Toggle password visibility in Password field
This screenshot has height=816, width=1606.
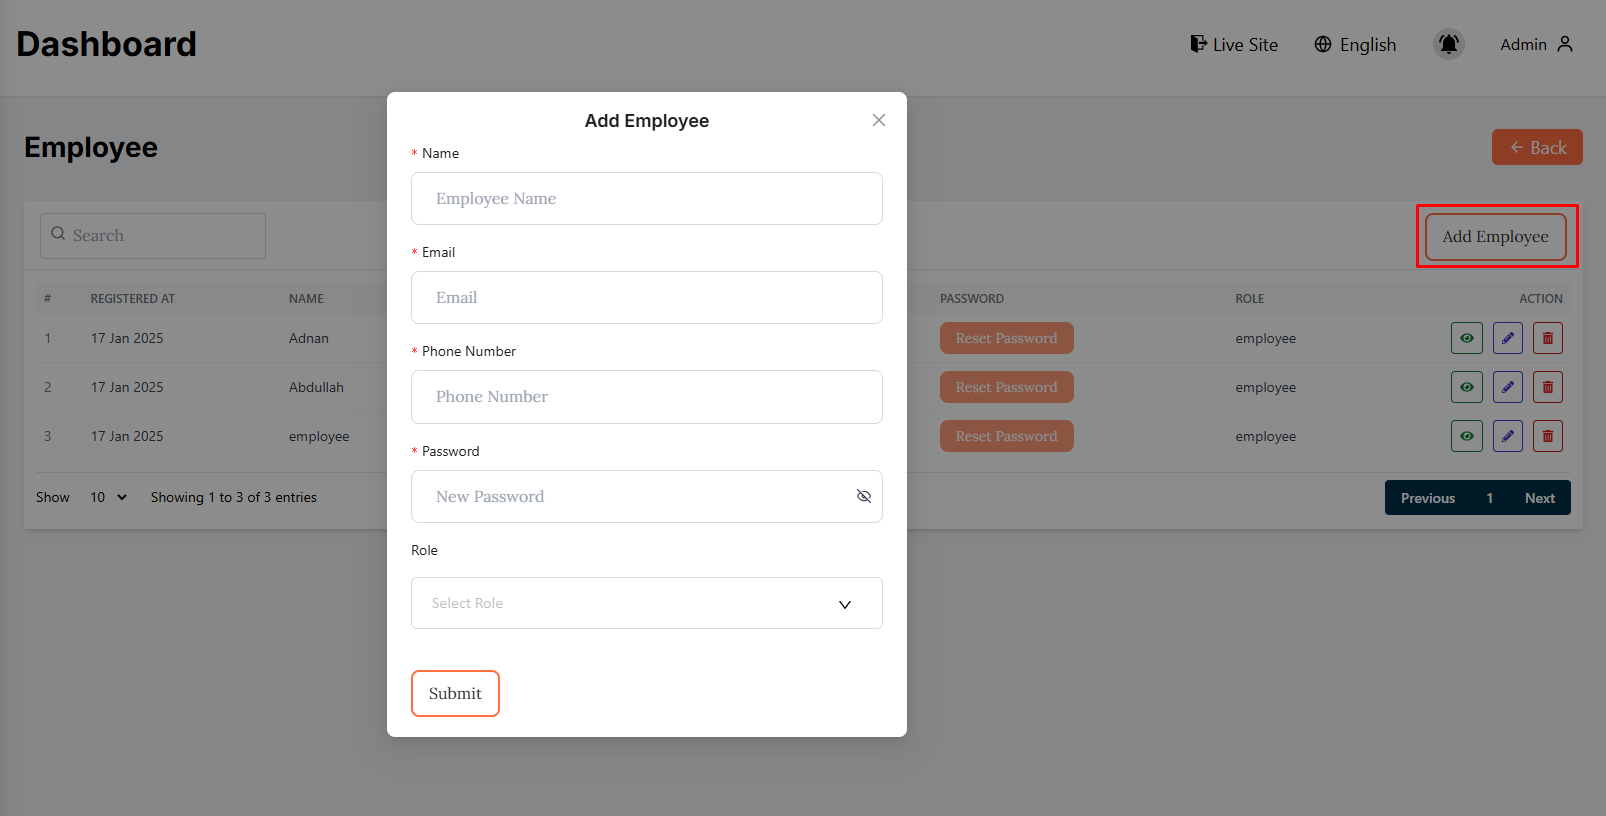(864, 496)
